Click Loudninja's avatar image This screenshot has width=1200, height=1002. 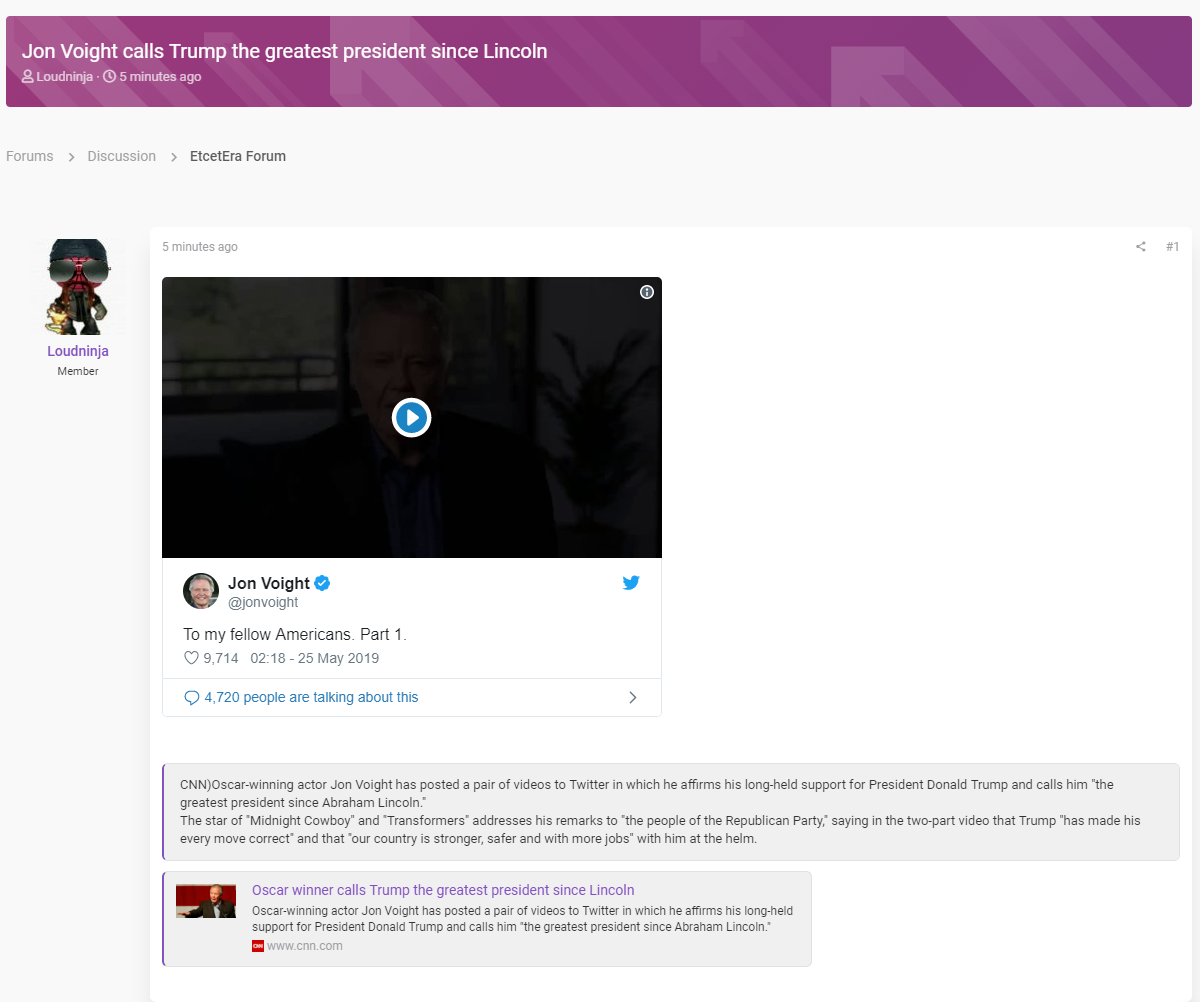coord(78,286)
